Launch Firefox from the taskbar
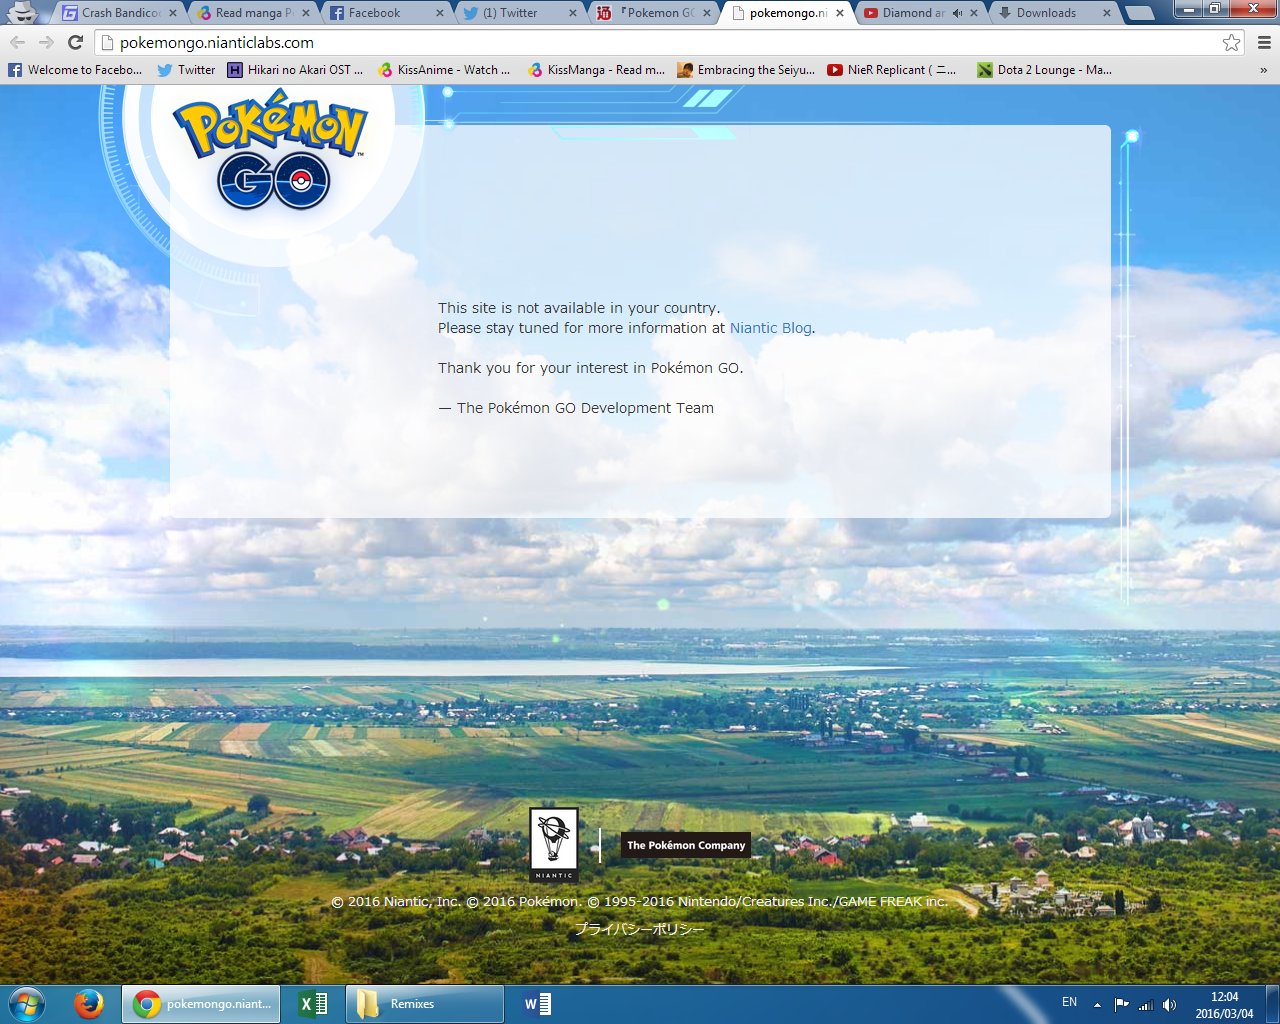Image resolution: width=1280 pixels, height=1024 pixels. point(89,1004)
